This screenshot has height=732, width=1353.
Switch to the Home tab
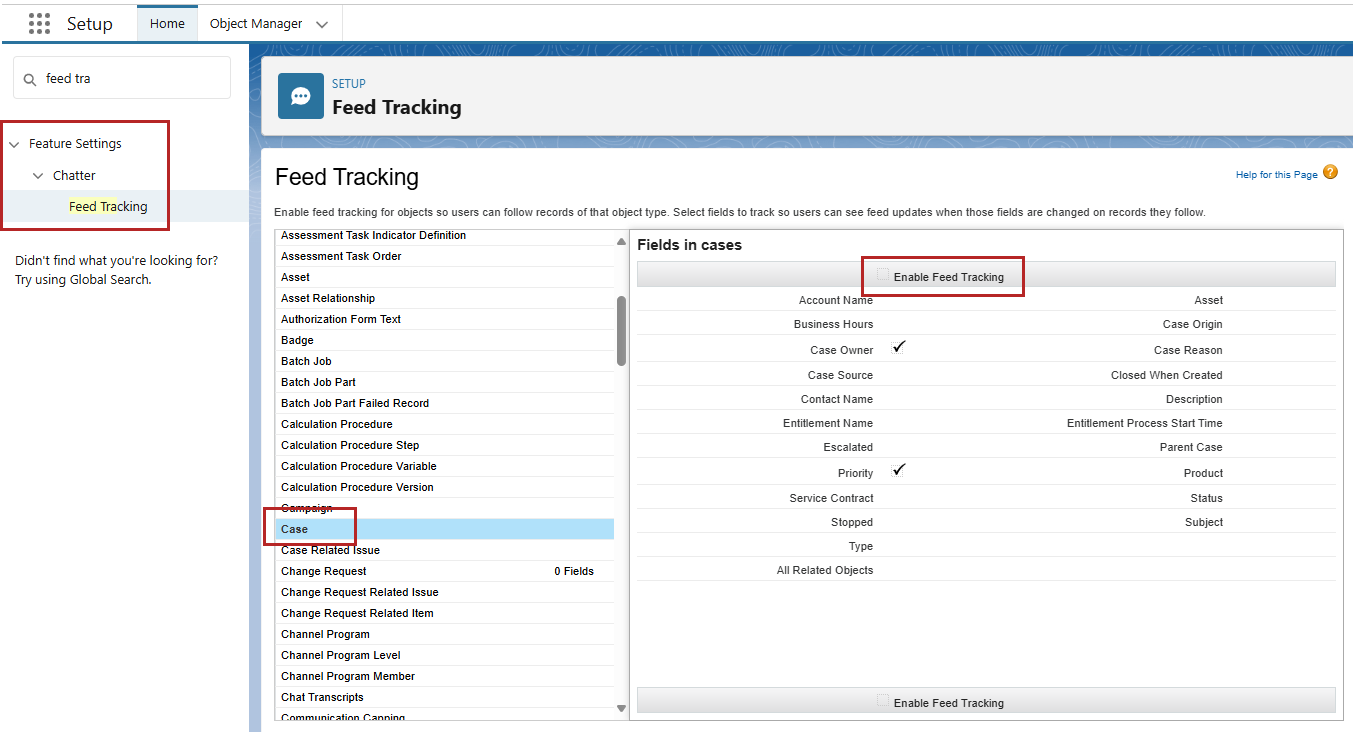point(167,24)
